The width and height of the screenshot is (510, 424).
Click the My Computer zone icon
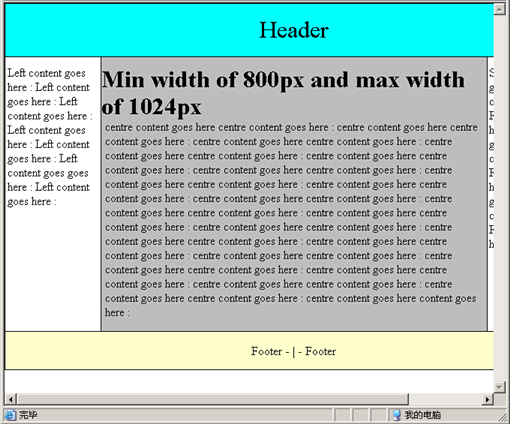click(x=397, y=415)
